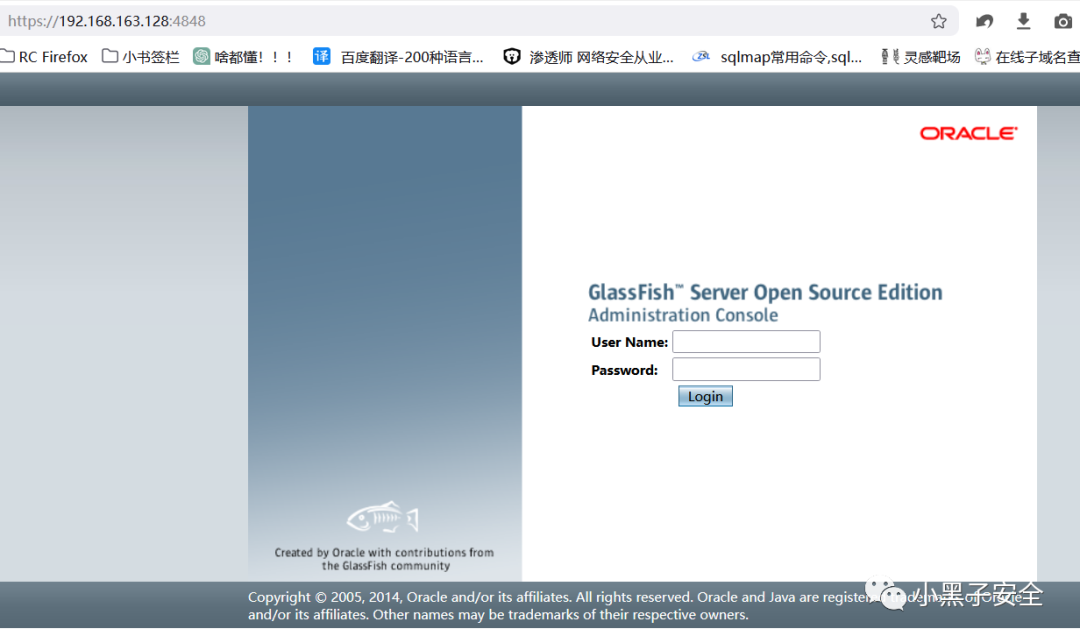Open the 小书签栏 bookmark folder

(x=141, y=56)
